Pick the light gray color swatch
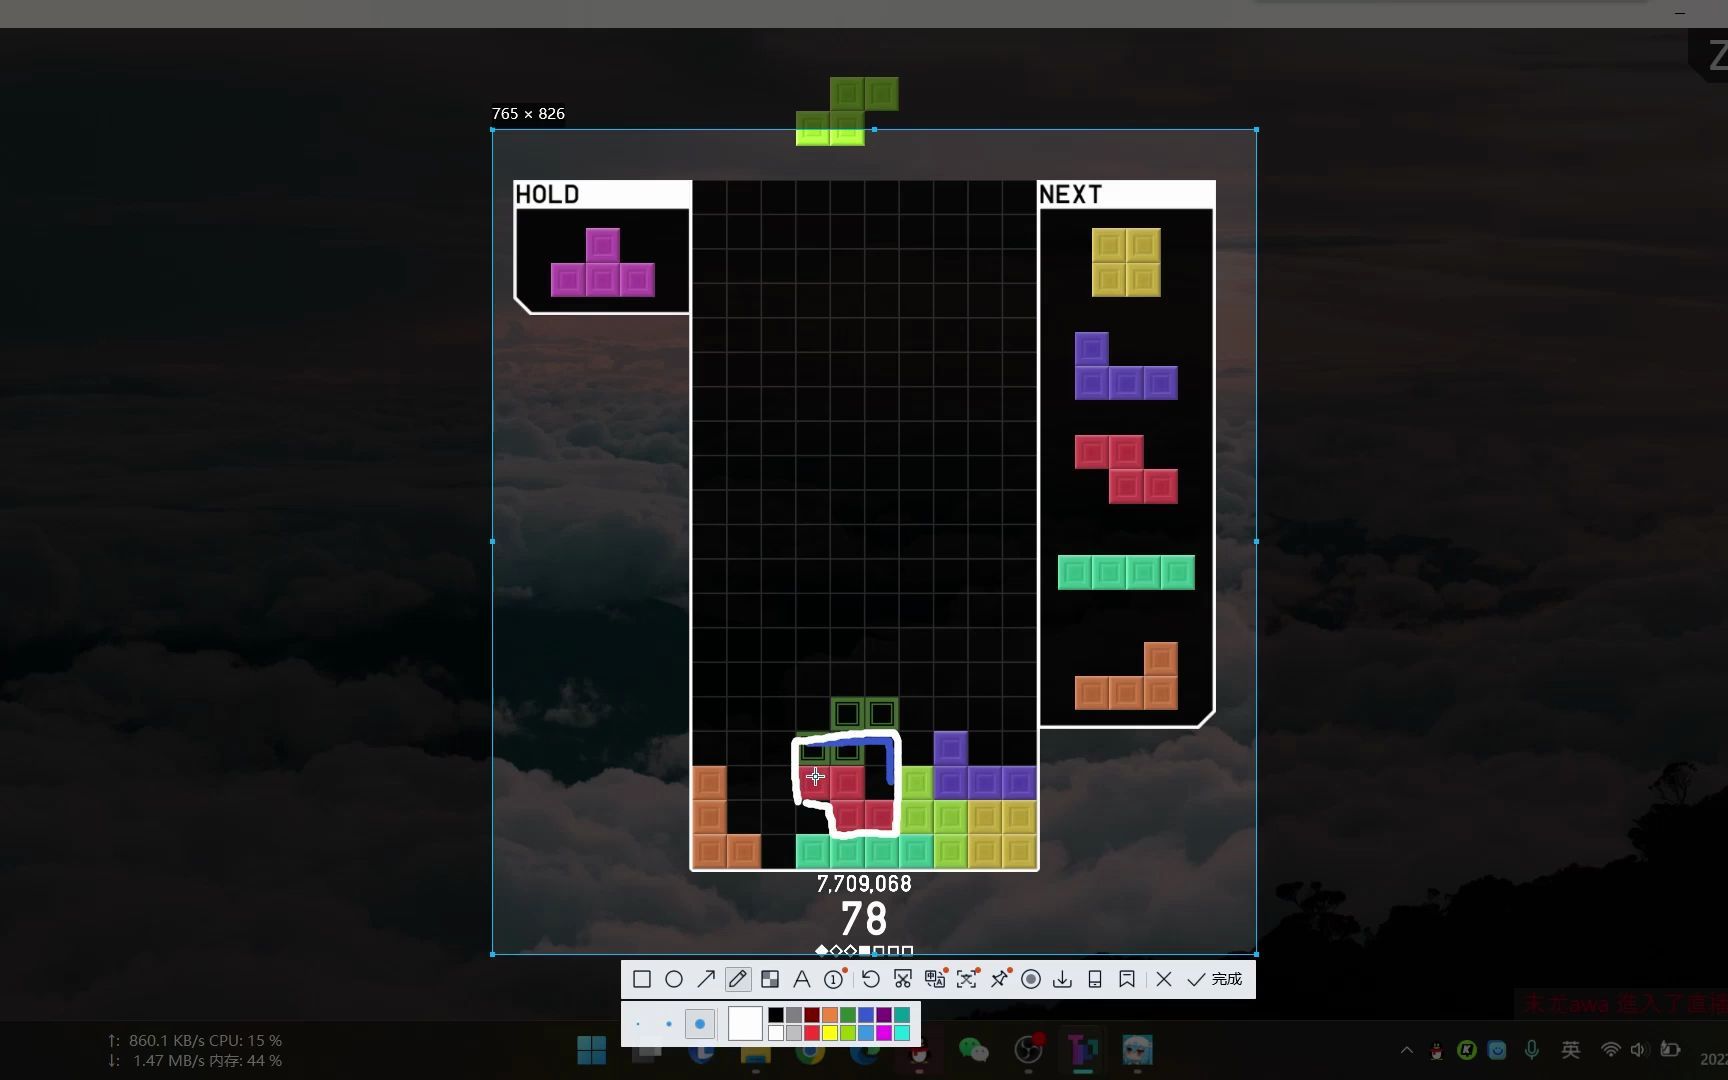This screenshot has height=1080, width=1728. [794, 1033]
